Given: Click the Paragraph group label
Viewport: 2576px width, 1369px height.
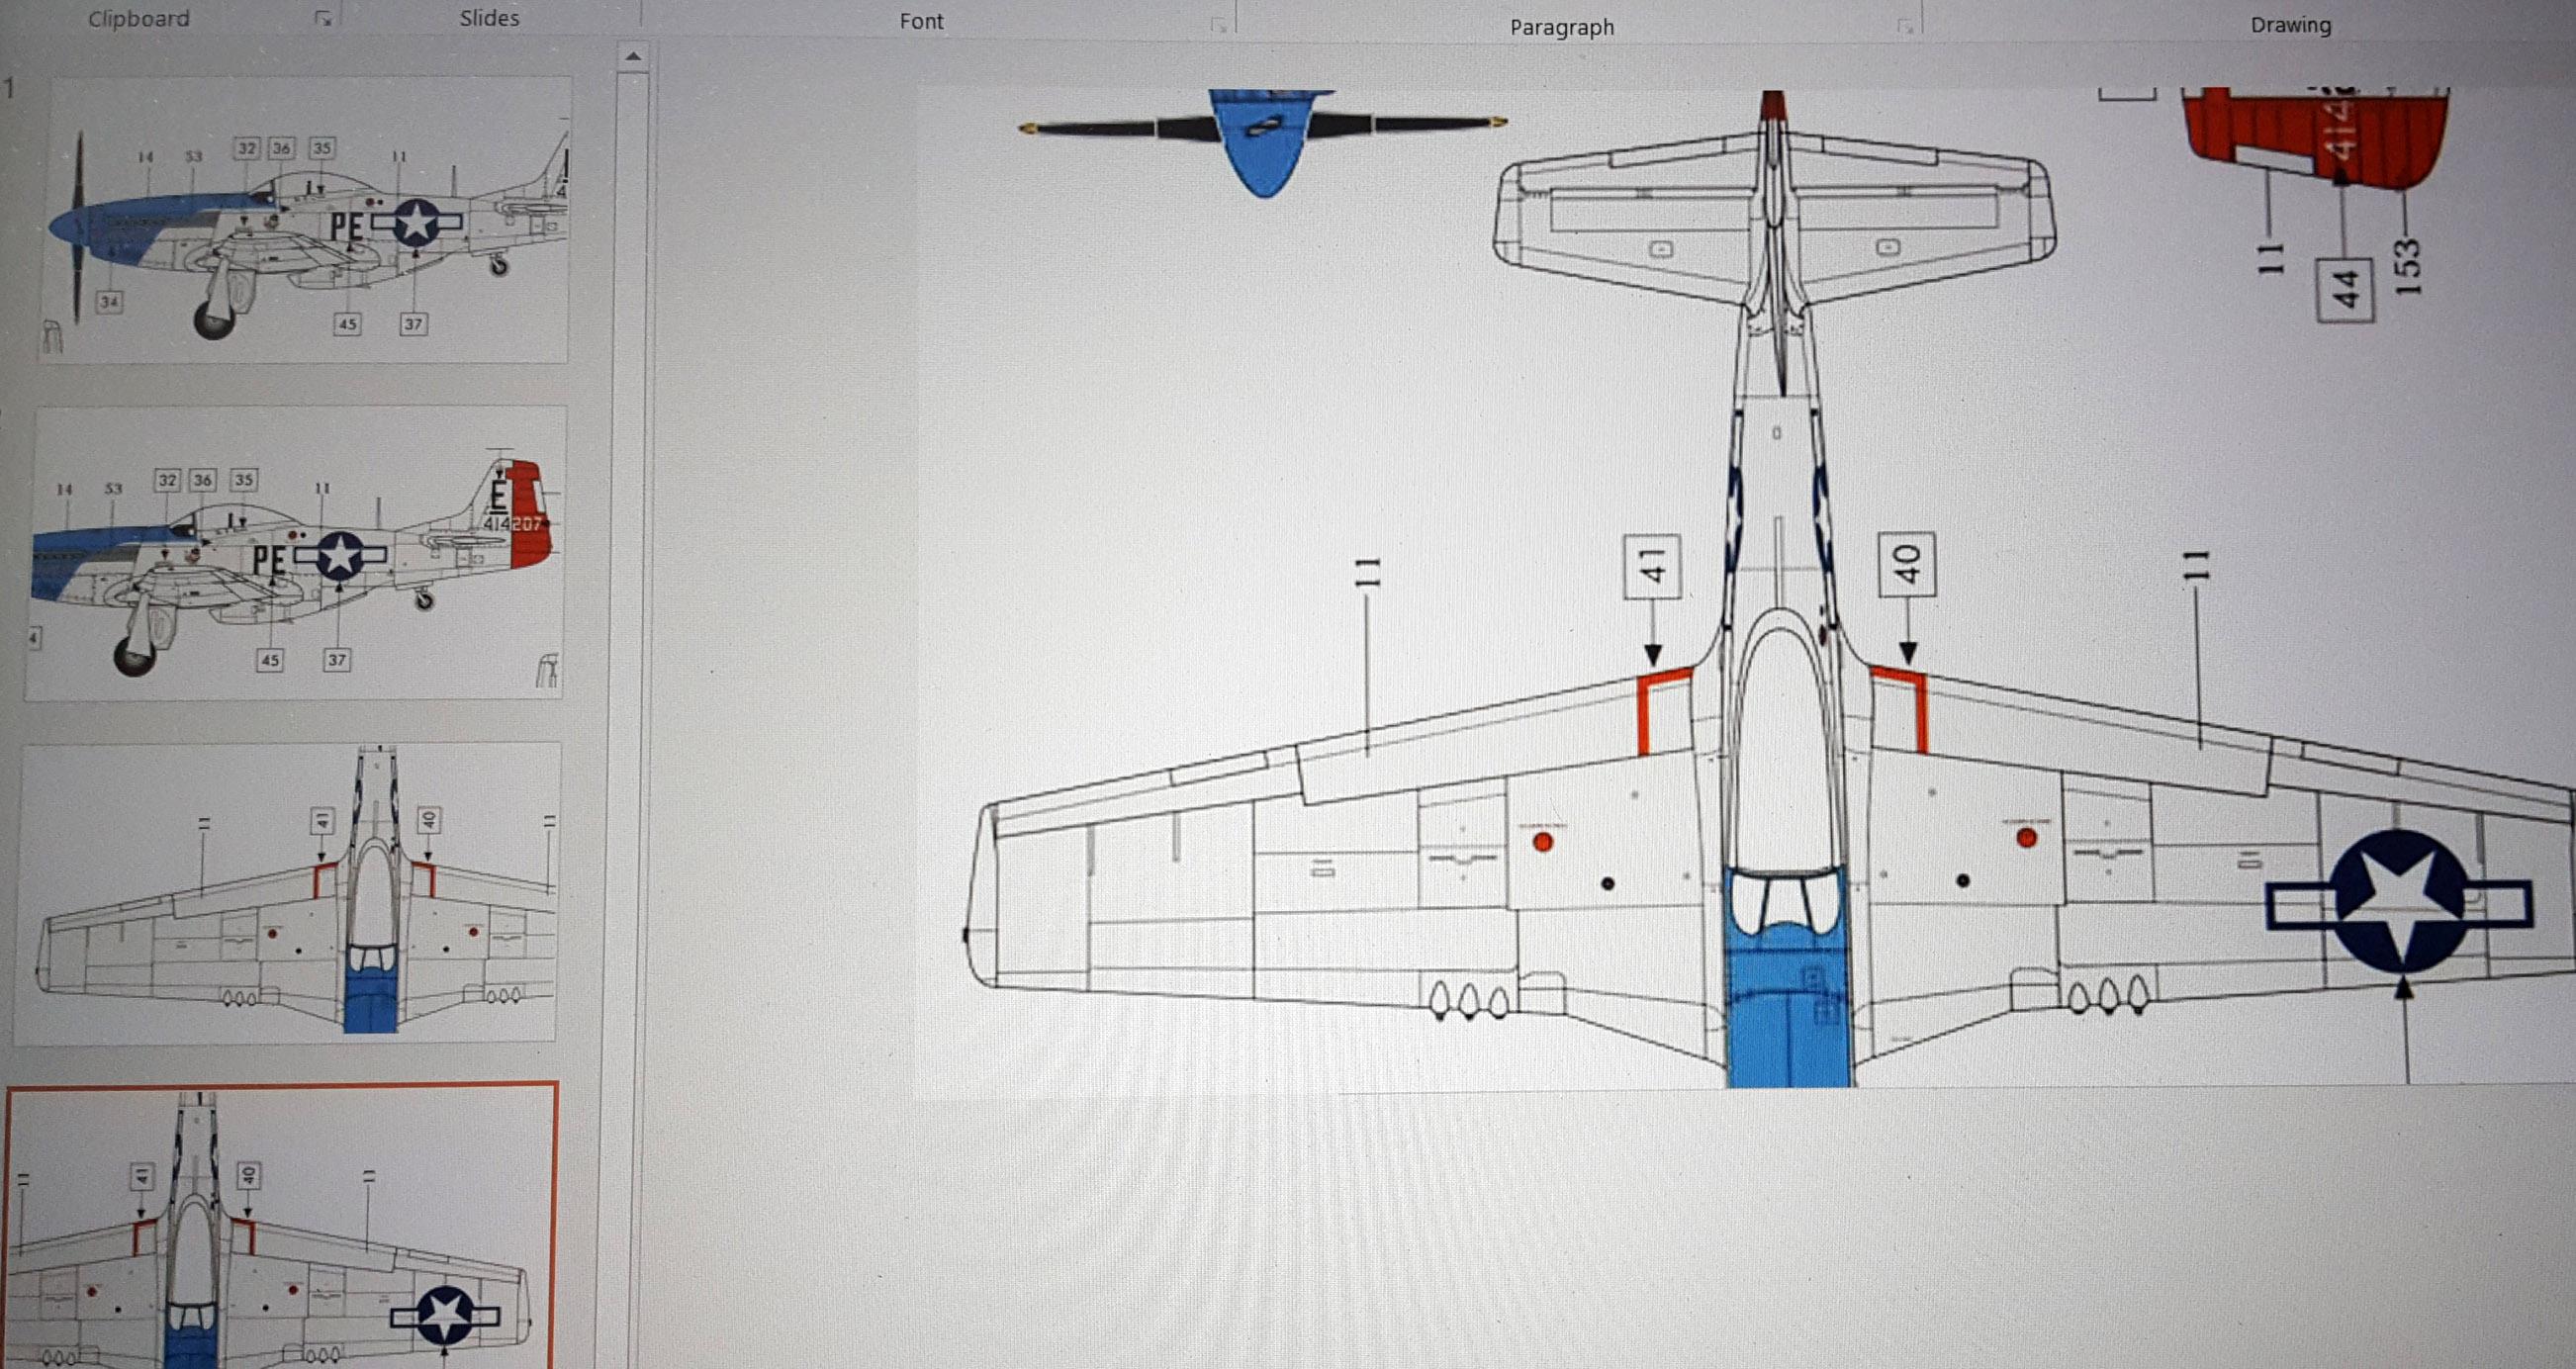Looking at the screenshot, I should tap(1562, 27).
